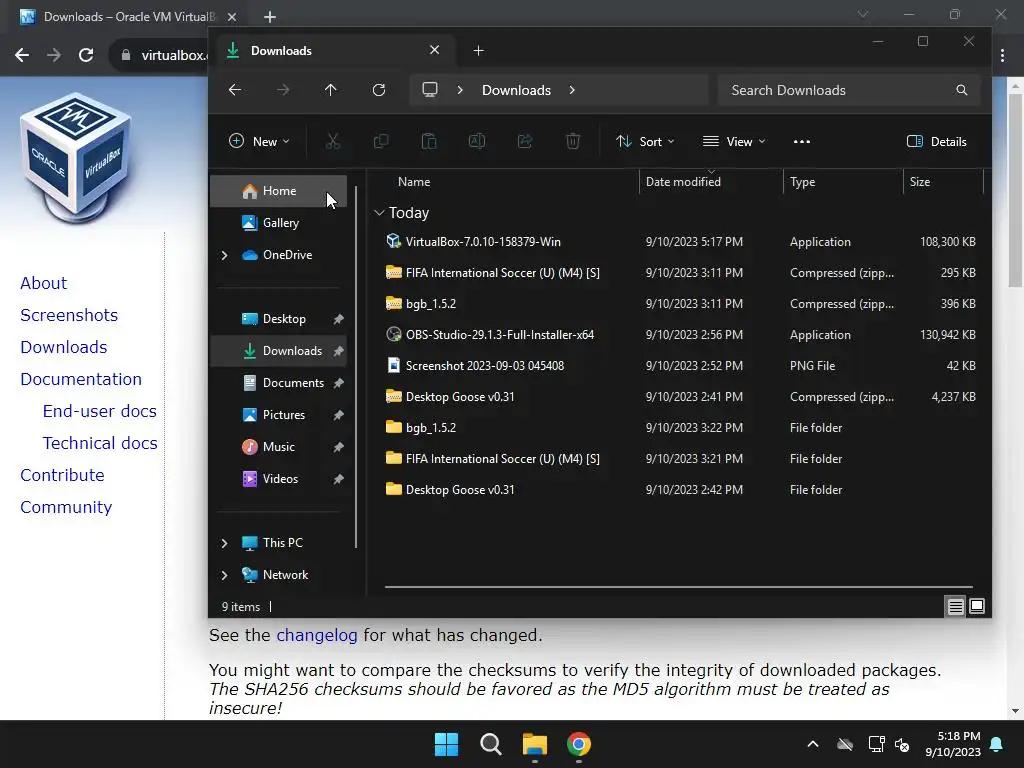1024x768 pixels.
Task: Open Screenshots link in VirtualBox sidebar
Action: (x=69, y=315)
